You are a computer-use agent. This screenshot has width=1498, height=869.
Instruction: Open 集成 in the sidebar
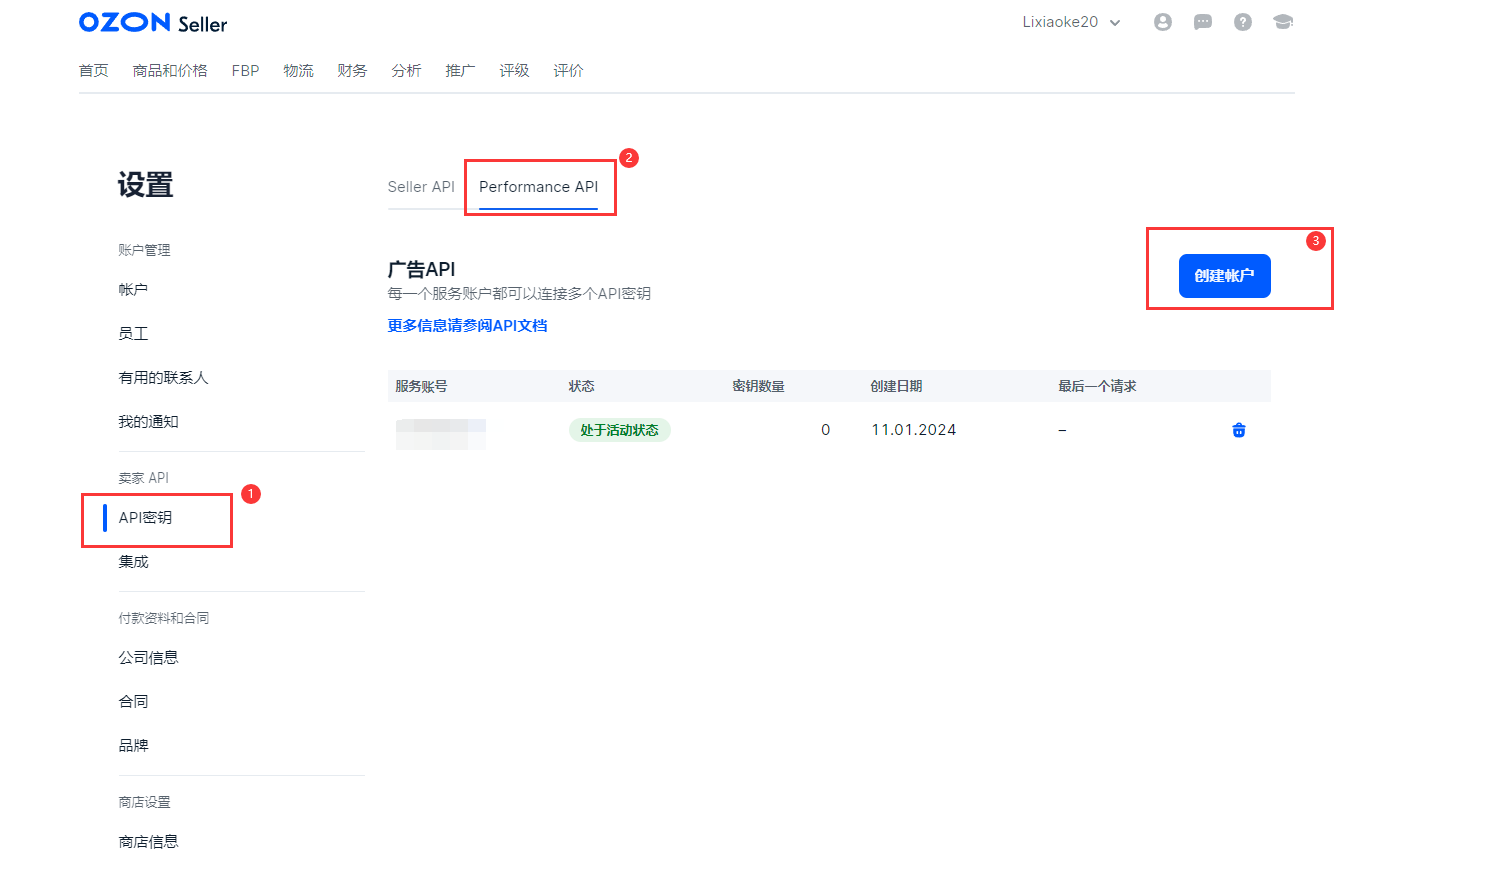133,562
